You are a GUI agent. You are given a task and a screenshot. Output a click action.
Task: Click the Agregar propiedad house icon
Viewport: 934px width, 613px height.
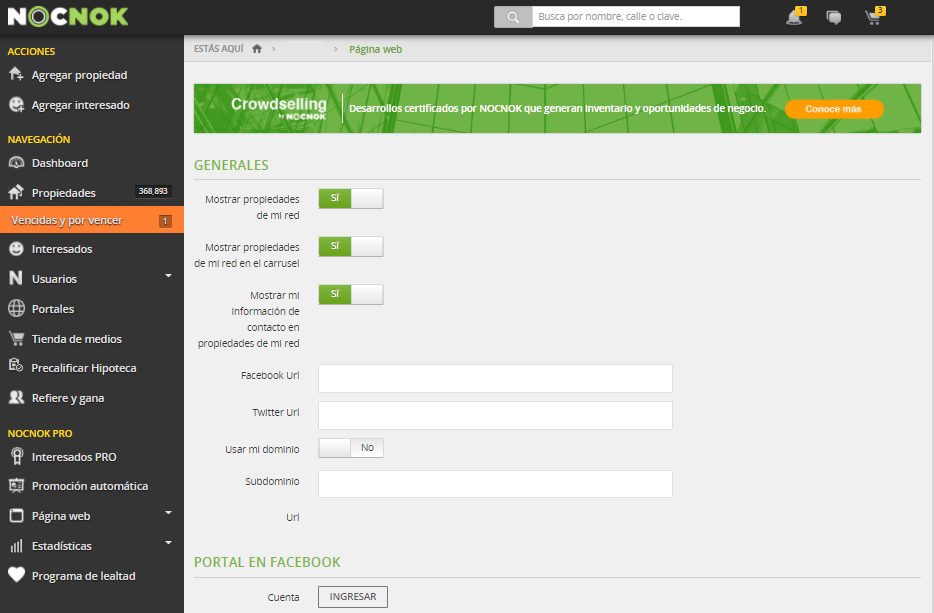(16, 74)
